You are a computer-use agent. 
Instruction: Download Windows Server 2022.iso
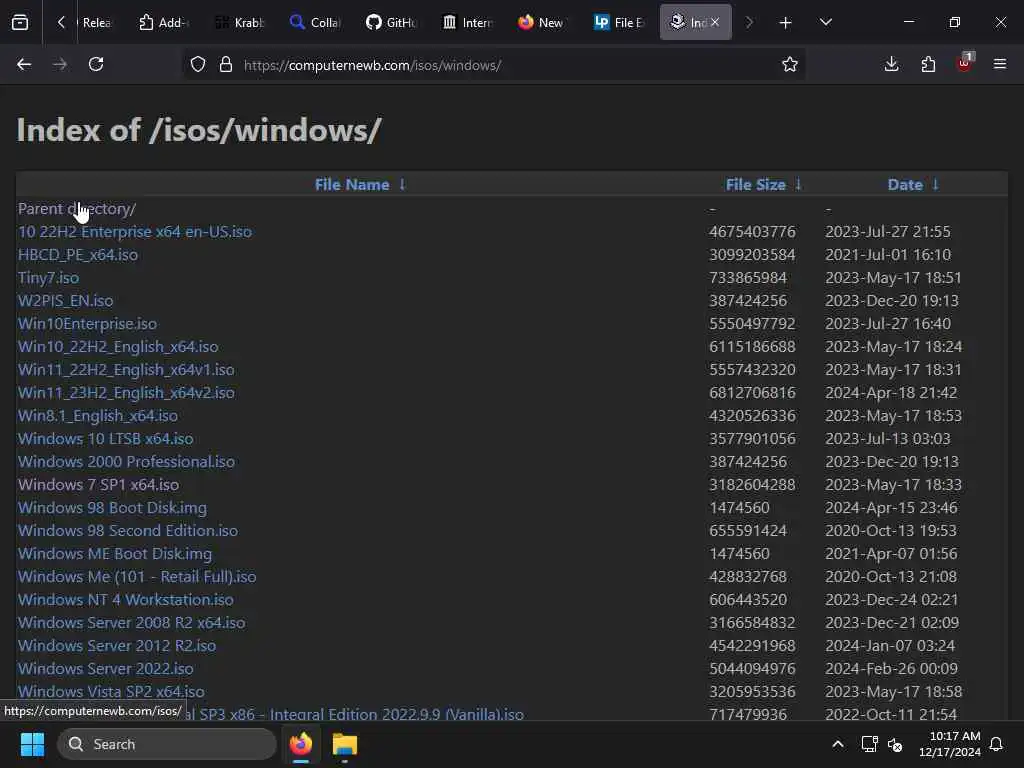(106, 668)
